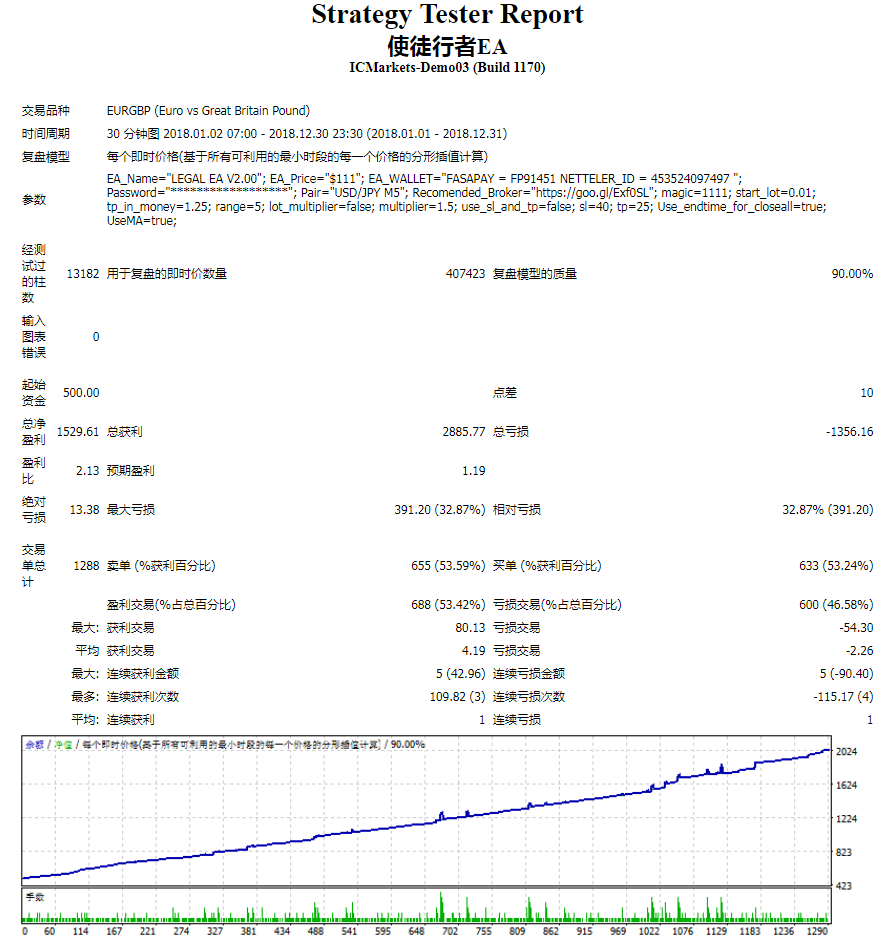Select the 80.13 largest profit trade value
895x942 pixels.
click(470, 628)
